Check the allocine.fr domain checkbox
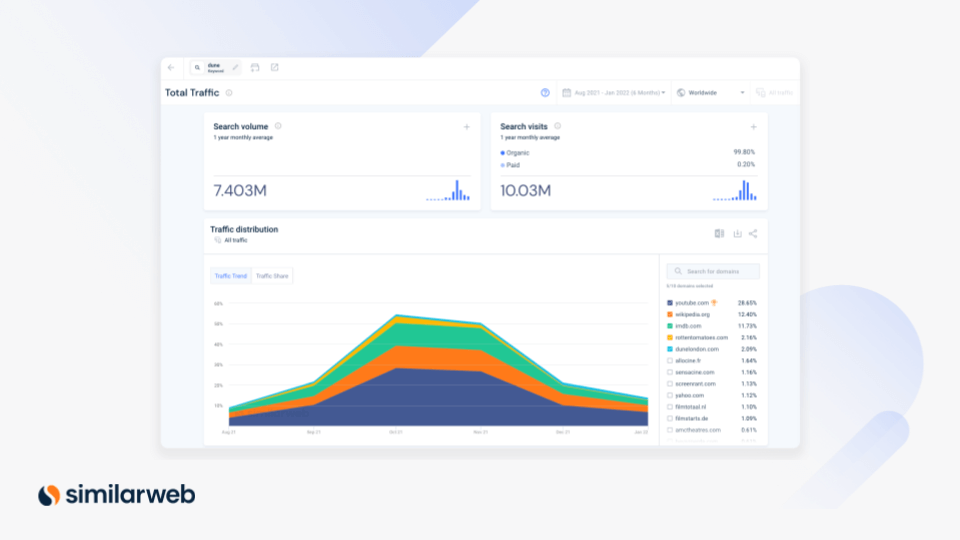The height and width of the screenshot is (540, 960). tap(670, 360)
